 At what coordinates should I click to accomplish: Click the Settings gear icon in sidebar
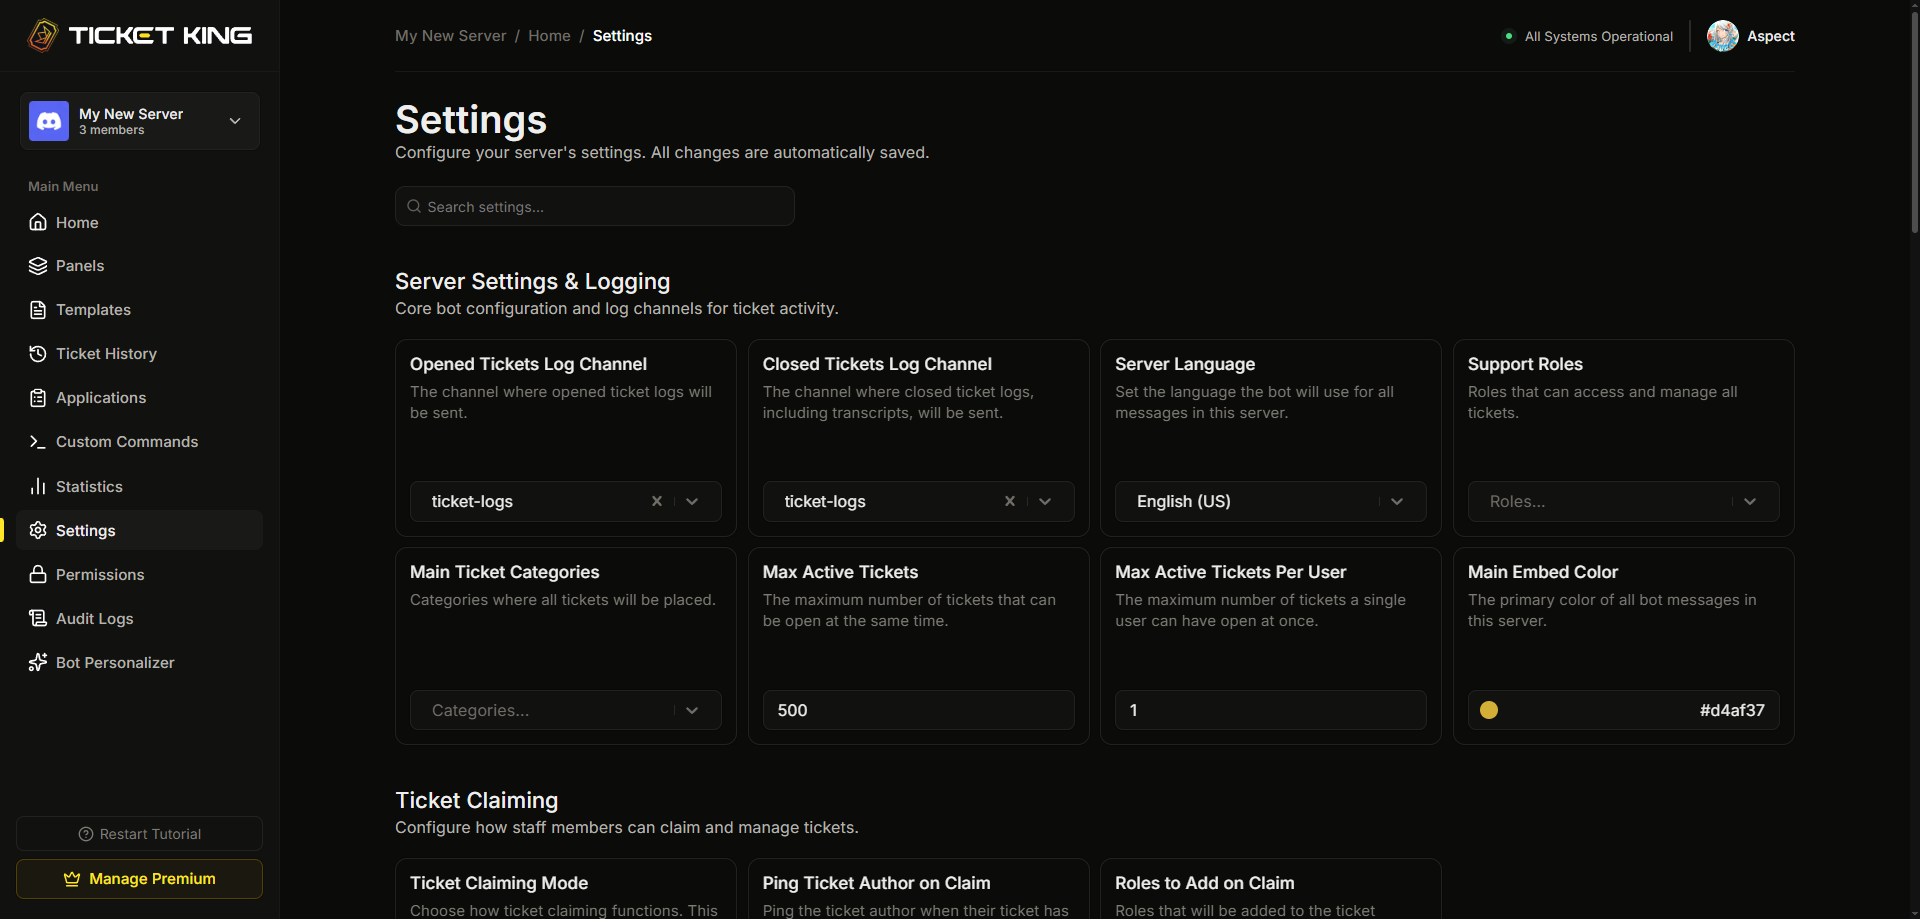click(38, 530)
